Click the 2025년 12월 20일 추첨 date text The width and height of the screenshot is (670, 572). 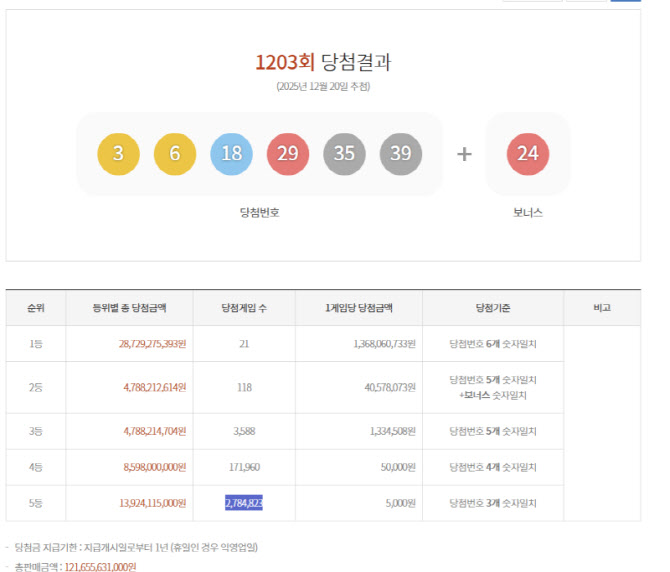coord(323,87)
